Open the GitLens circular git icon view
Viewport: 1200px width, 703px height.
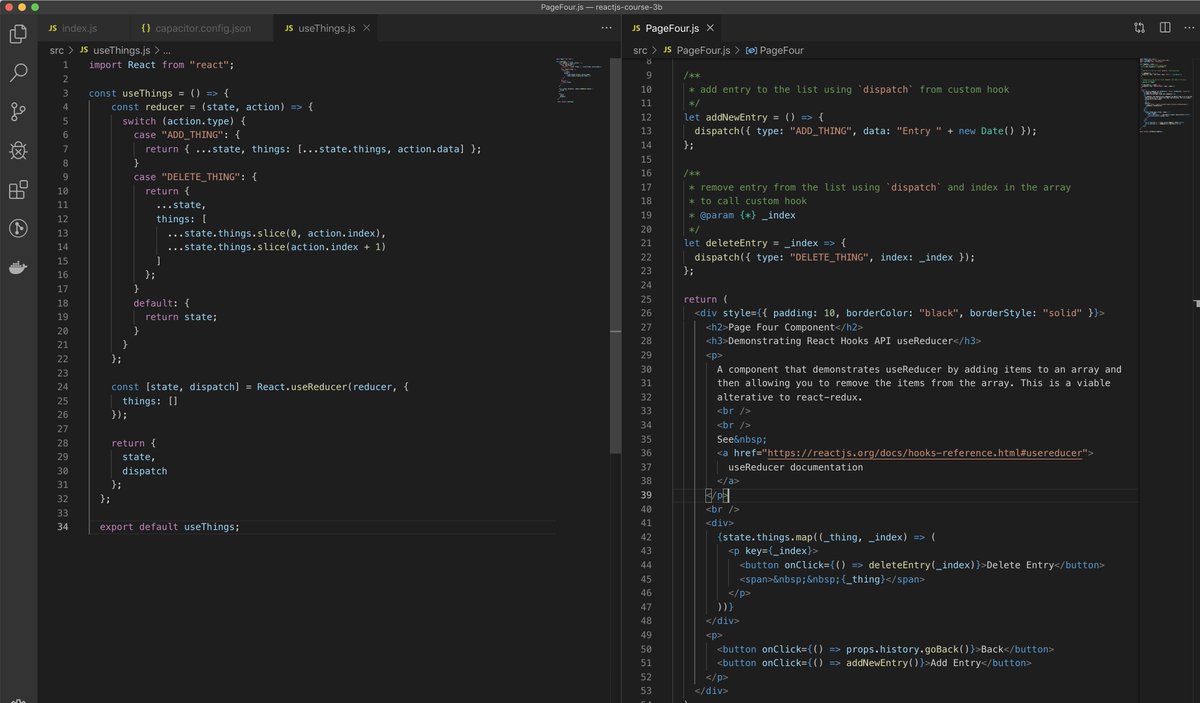point(18,228)
